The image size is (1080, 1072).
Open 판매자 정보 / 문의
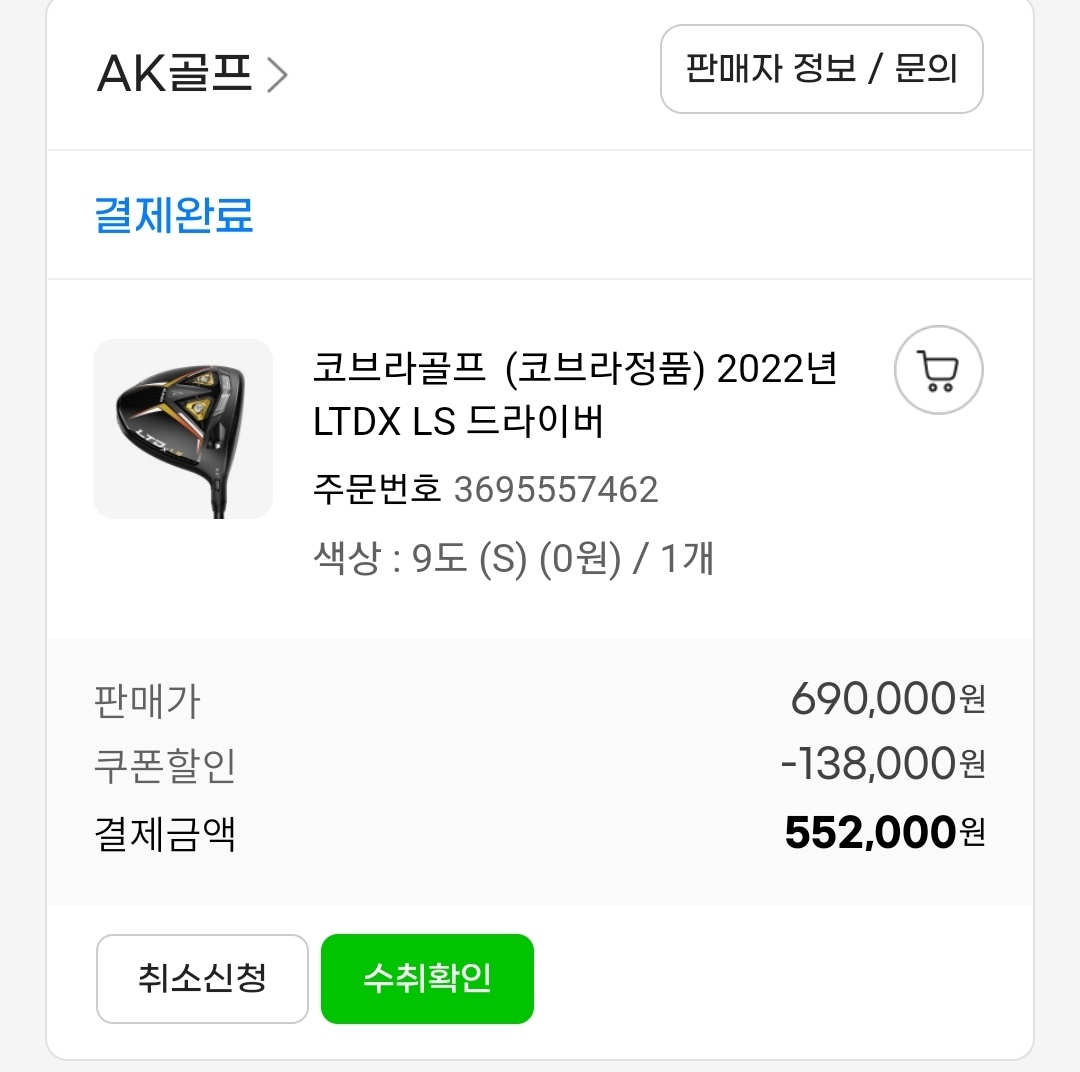point(821,69)
